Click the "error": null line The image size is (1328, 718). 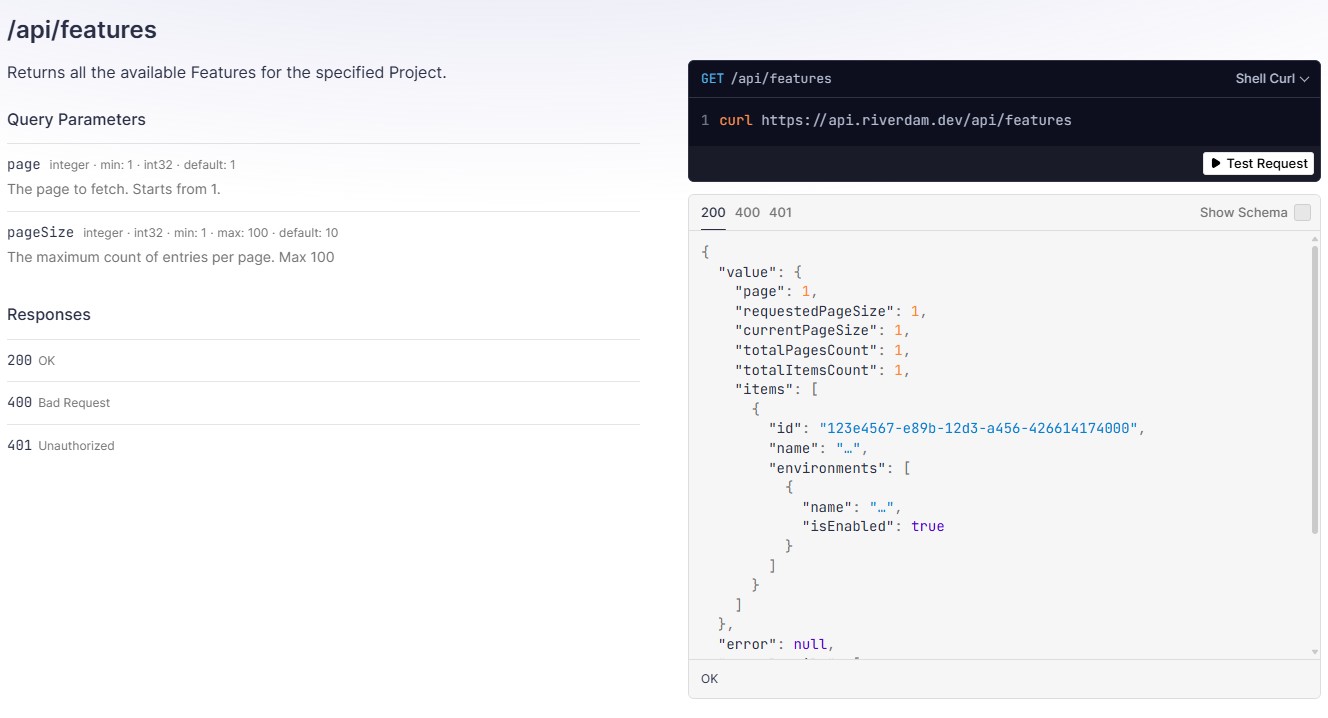point(776,644)
